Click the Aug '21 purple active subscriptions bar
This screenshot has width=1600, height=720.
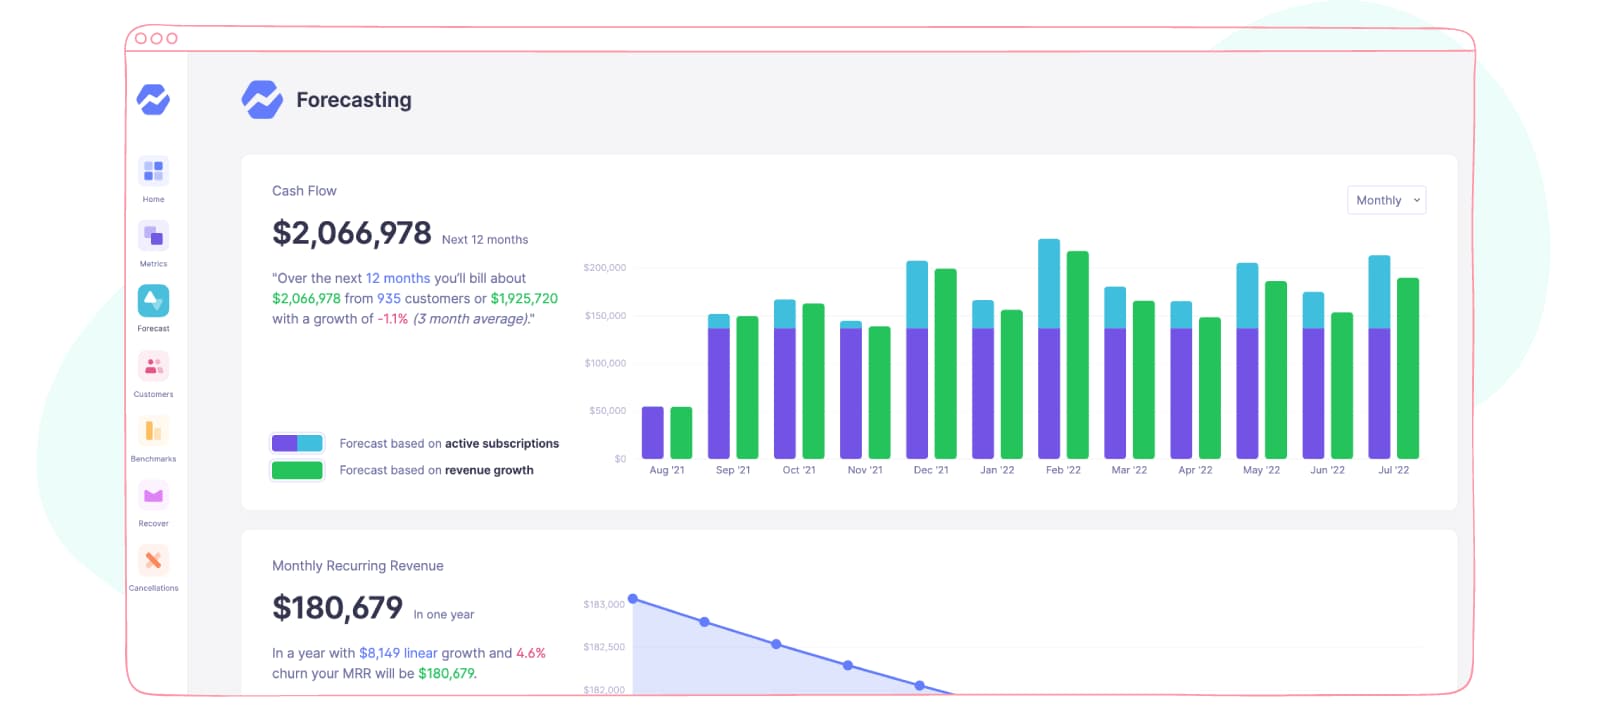(x=652, y=433)
